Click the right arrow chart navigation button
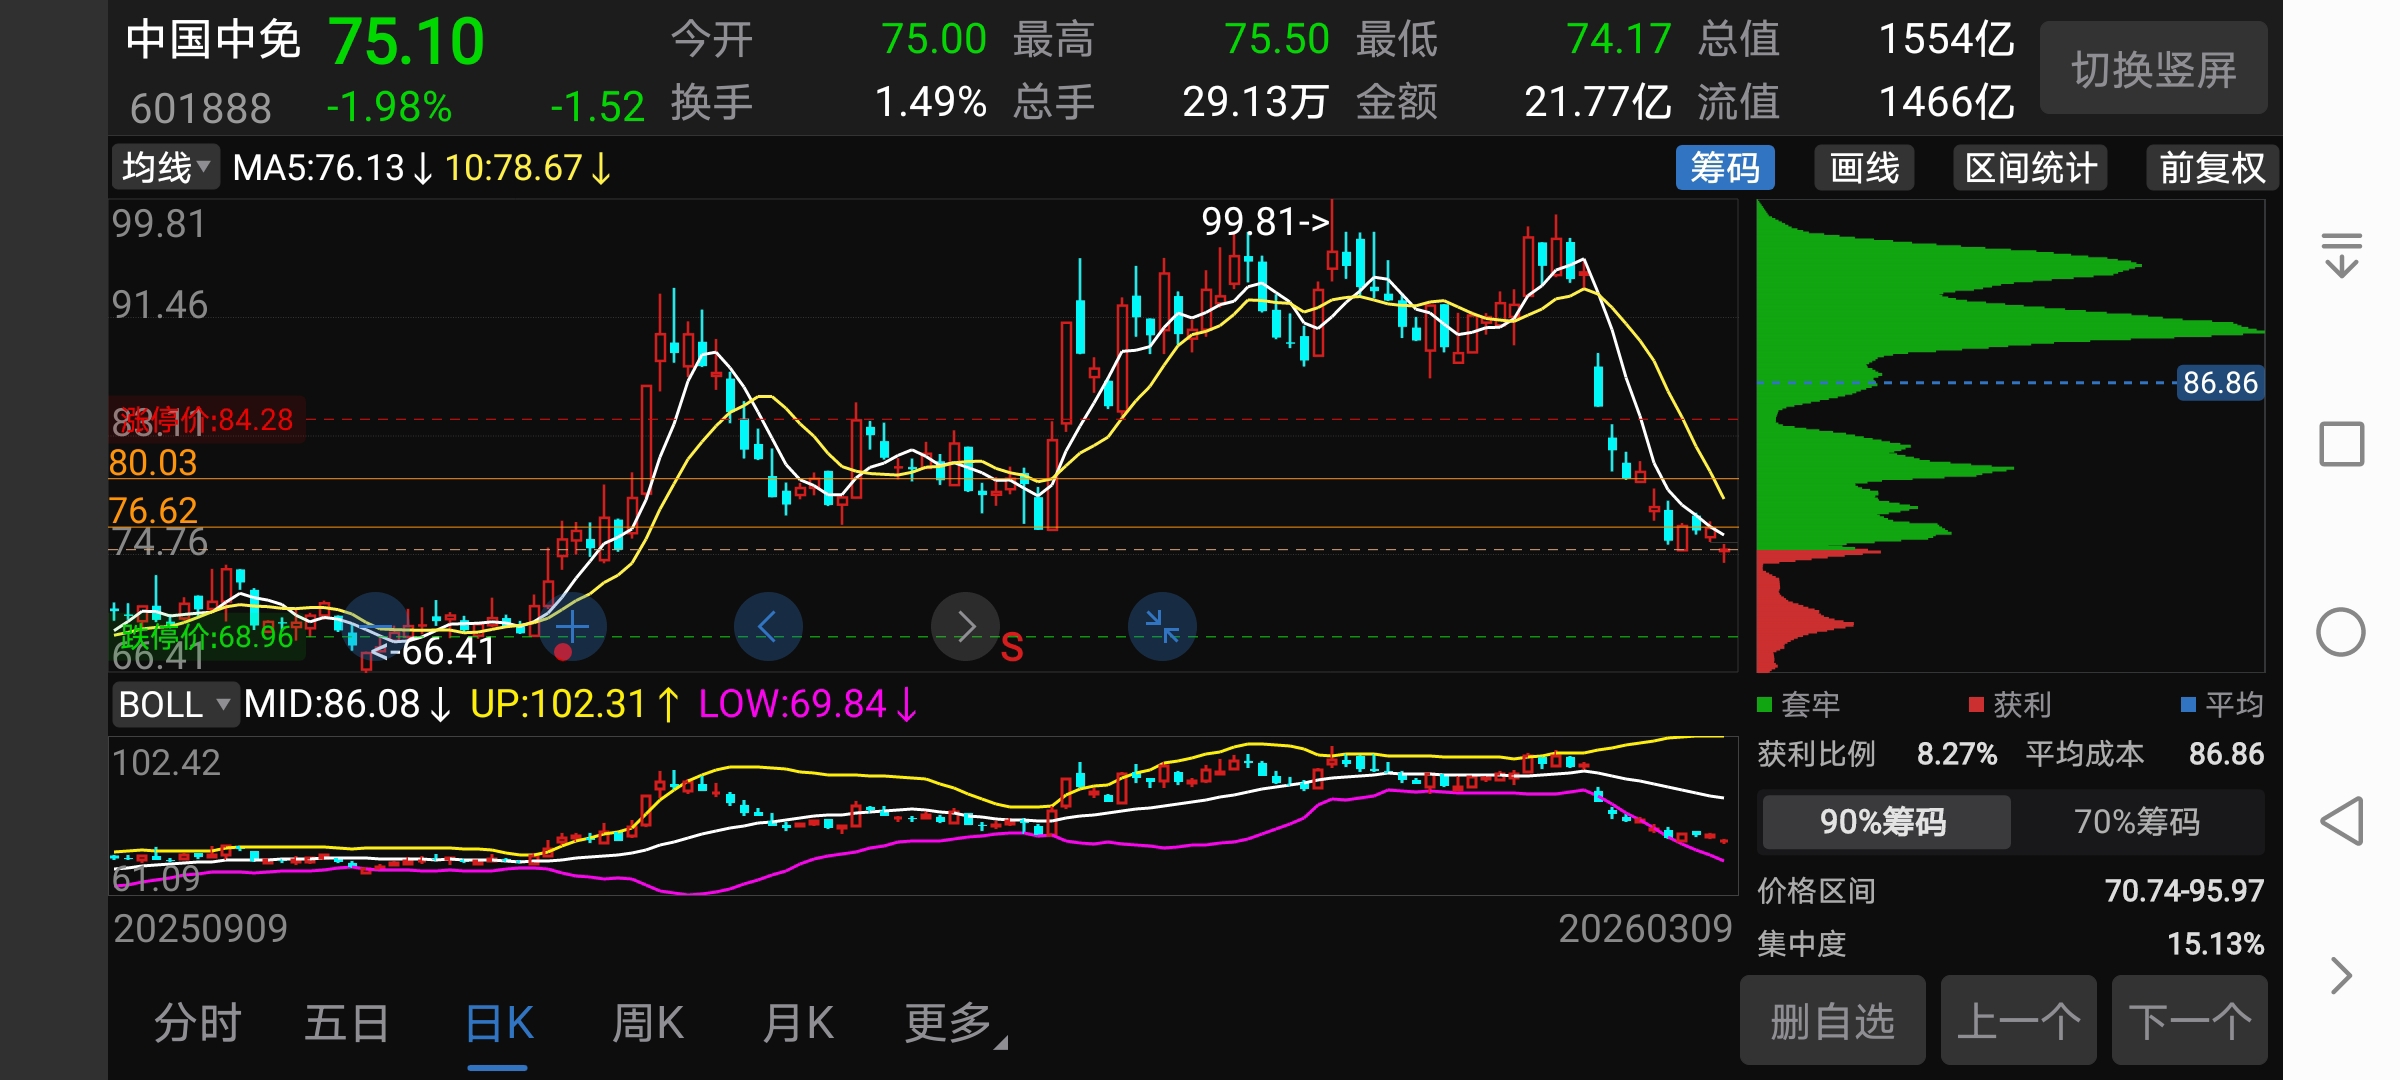This screenshot has width=2400, height=1080. 965,627
